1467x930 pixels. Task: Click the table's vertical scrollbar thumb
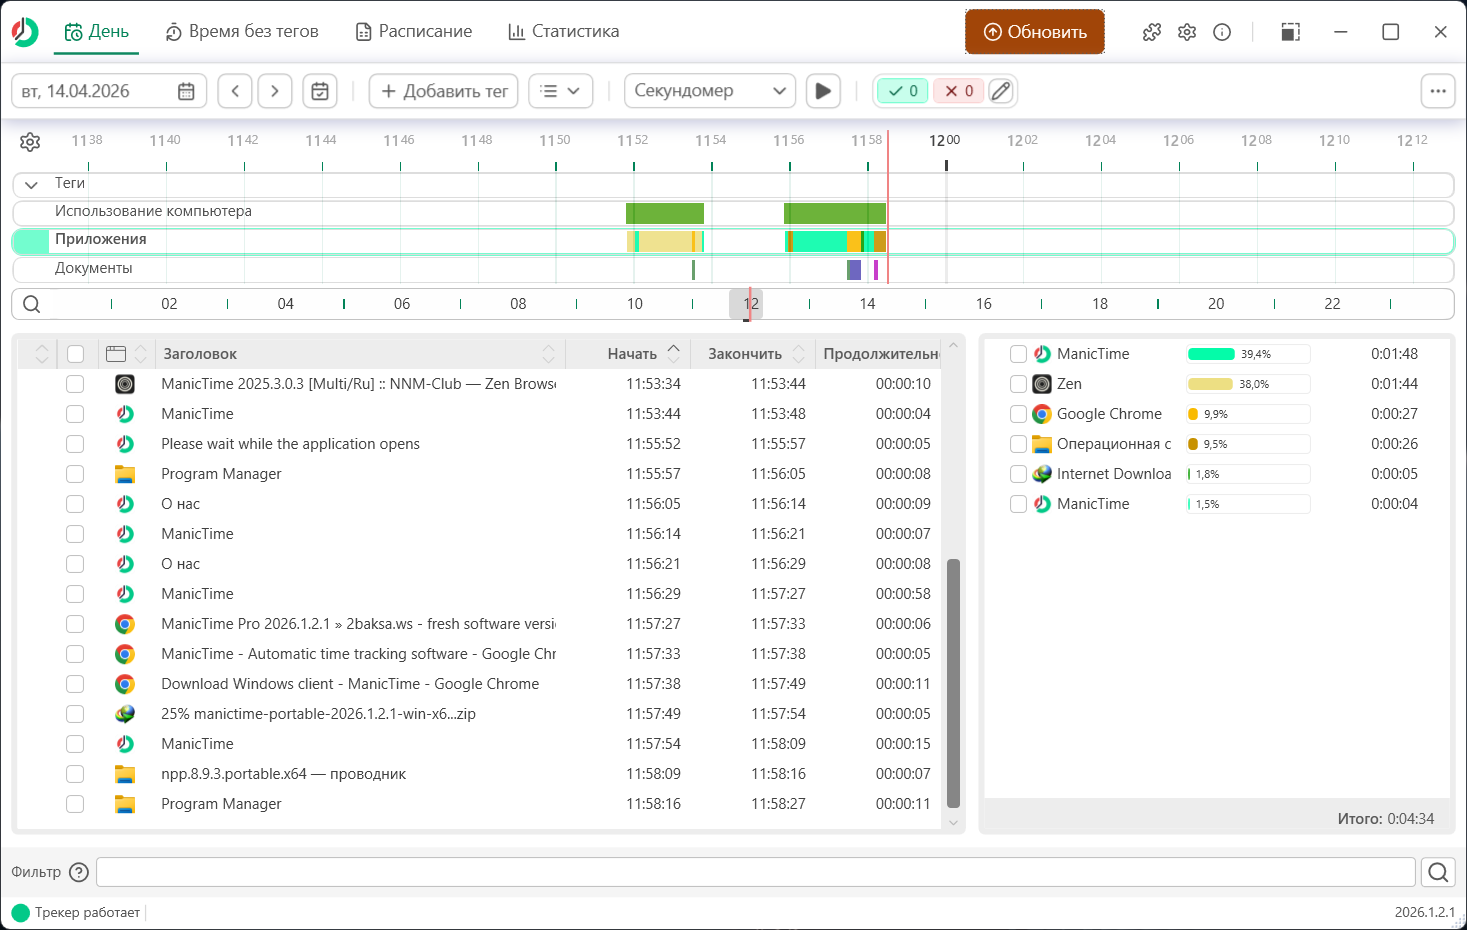953,683
